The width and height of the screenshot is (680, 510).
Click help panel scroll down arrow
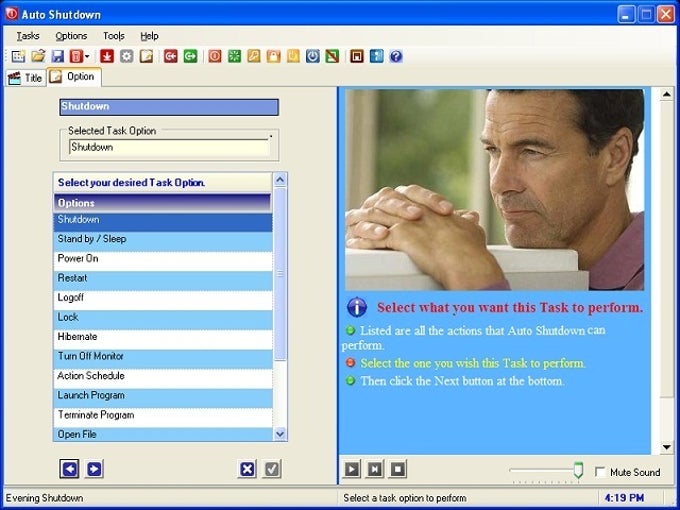tap(667, 447)
